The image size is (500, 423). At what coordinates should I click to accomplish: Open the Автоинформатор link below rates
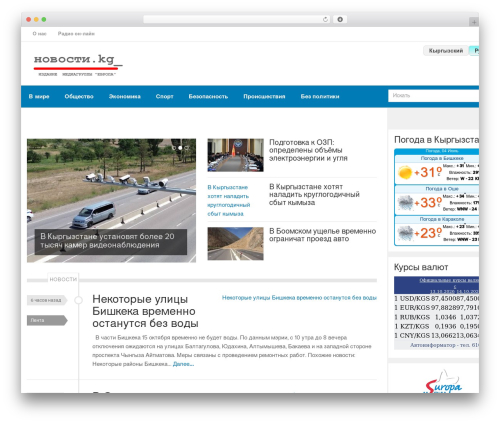coord(444,345)
